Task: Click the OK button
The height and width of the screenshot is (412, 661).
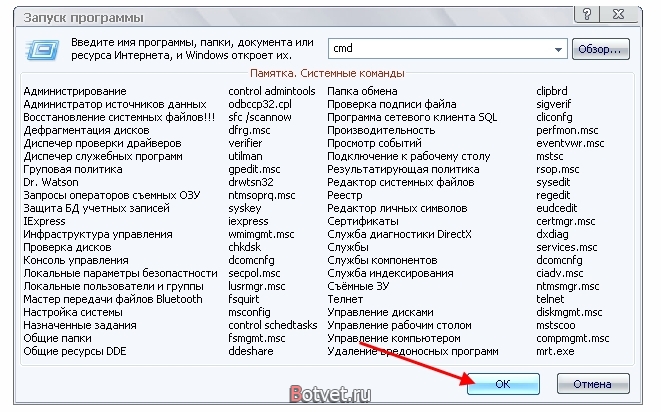Action: [x=503, y=384]
